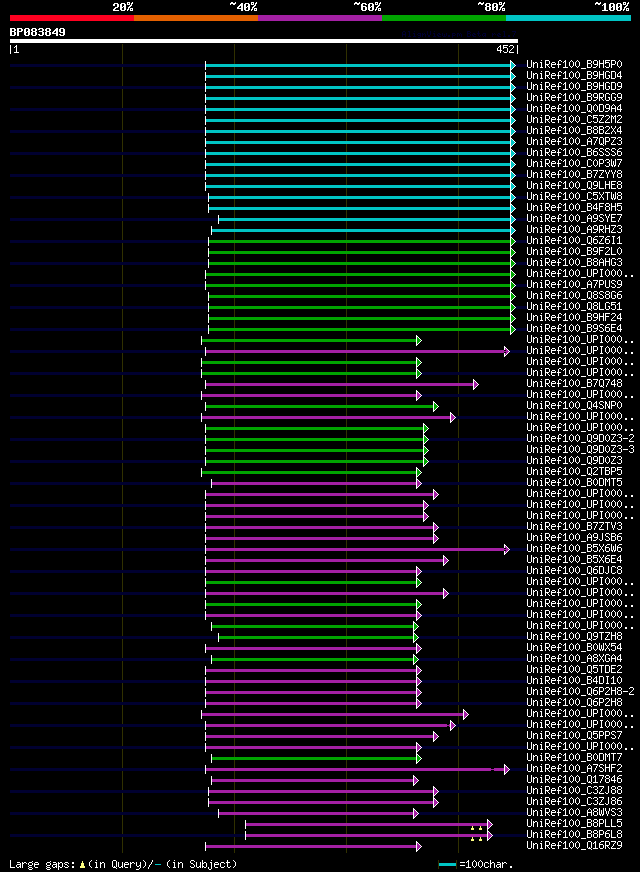Click the cyan ~100% identity legend segment
Viewport: 640px width, 872px height.
point(568,18)
